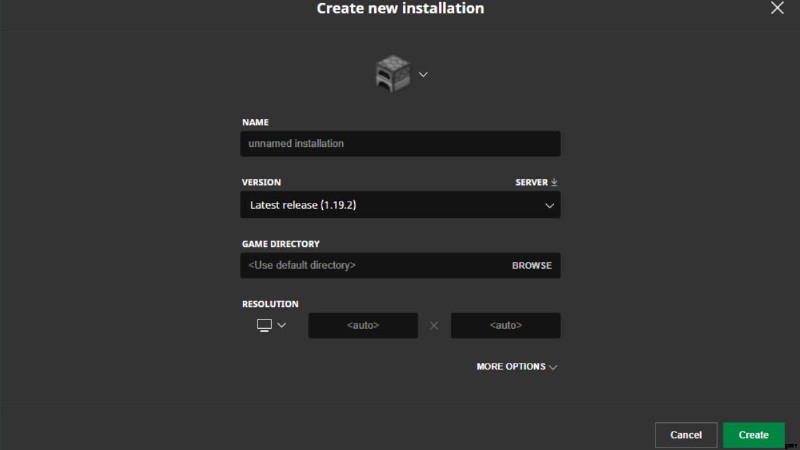Expand More Options section
The image size is (800, 450).
tap(516, 367)
